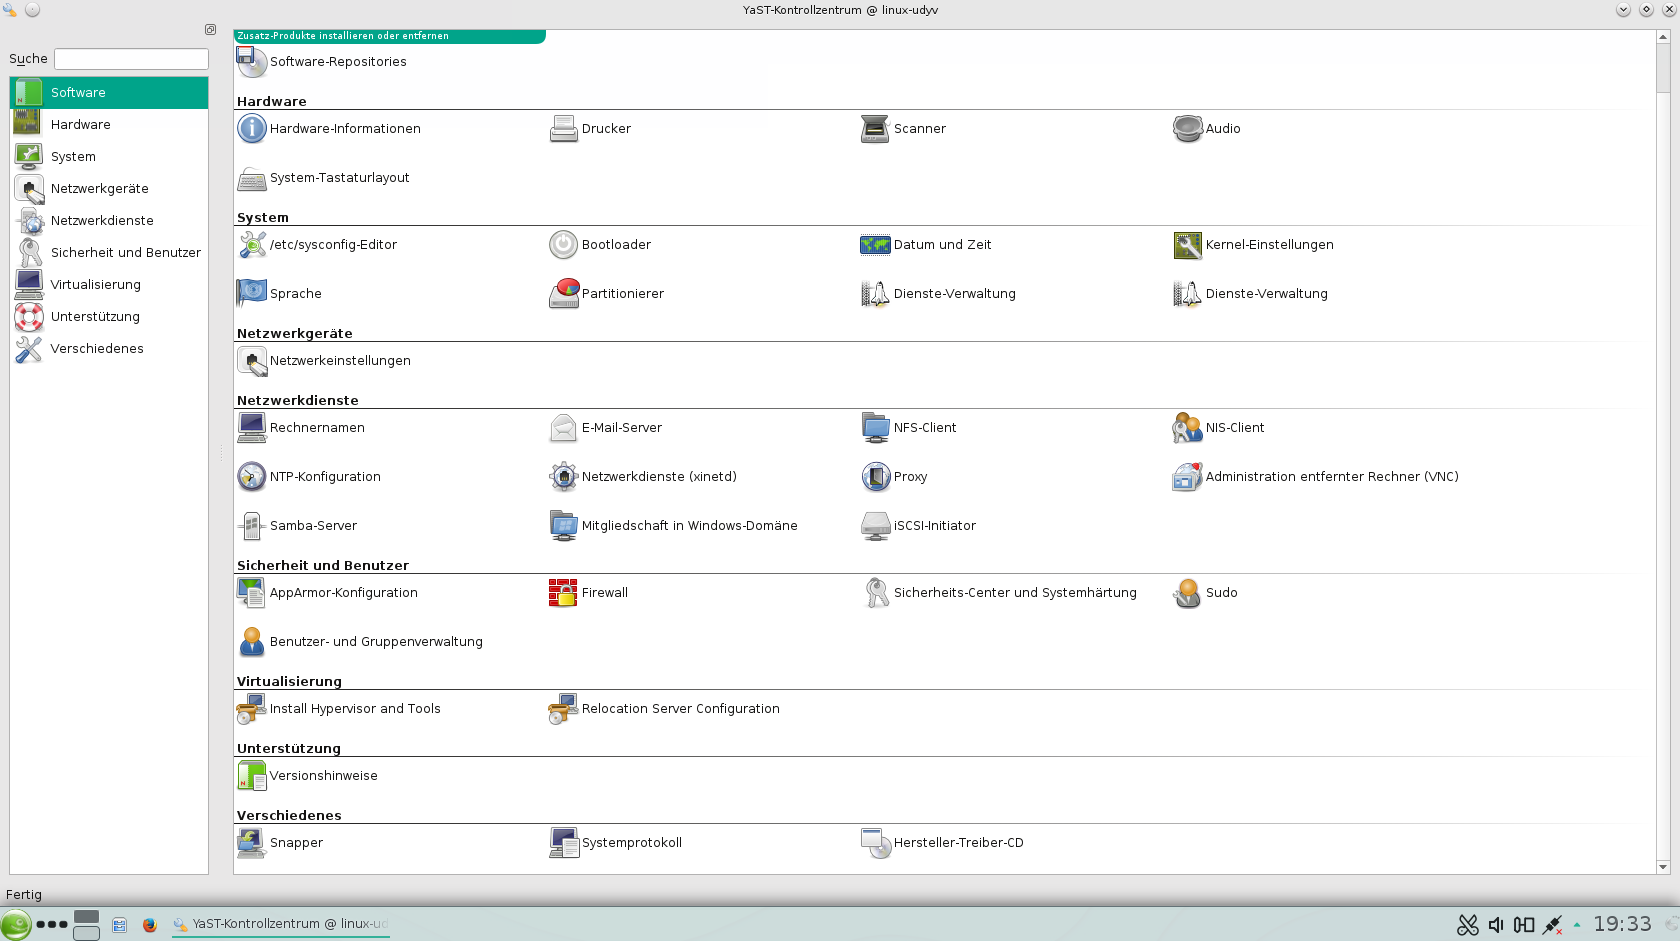Launch the Partitionierer tool

pos(622,293)
